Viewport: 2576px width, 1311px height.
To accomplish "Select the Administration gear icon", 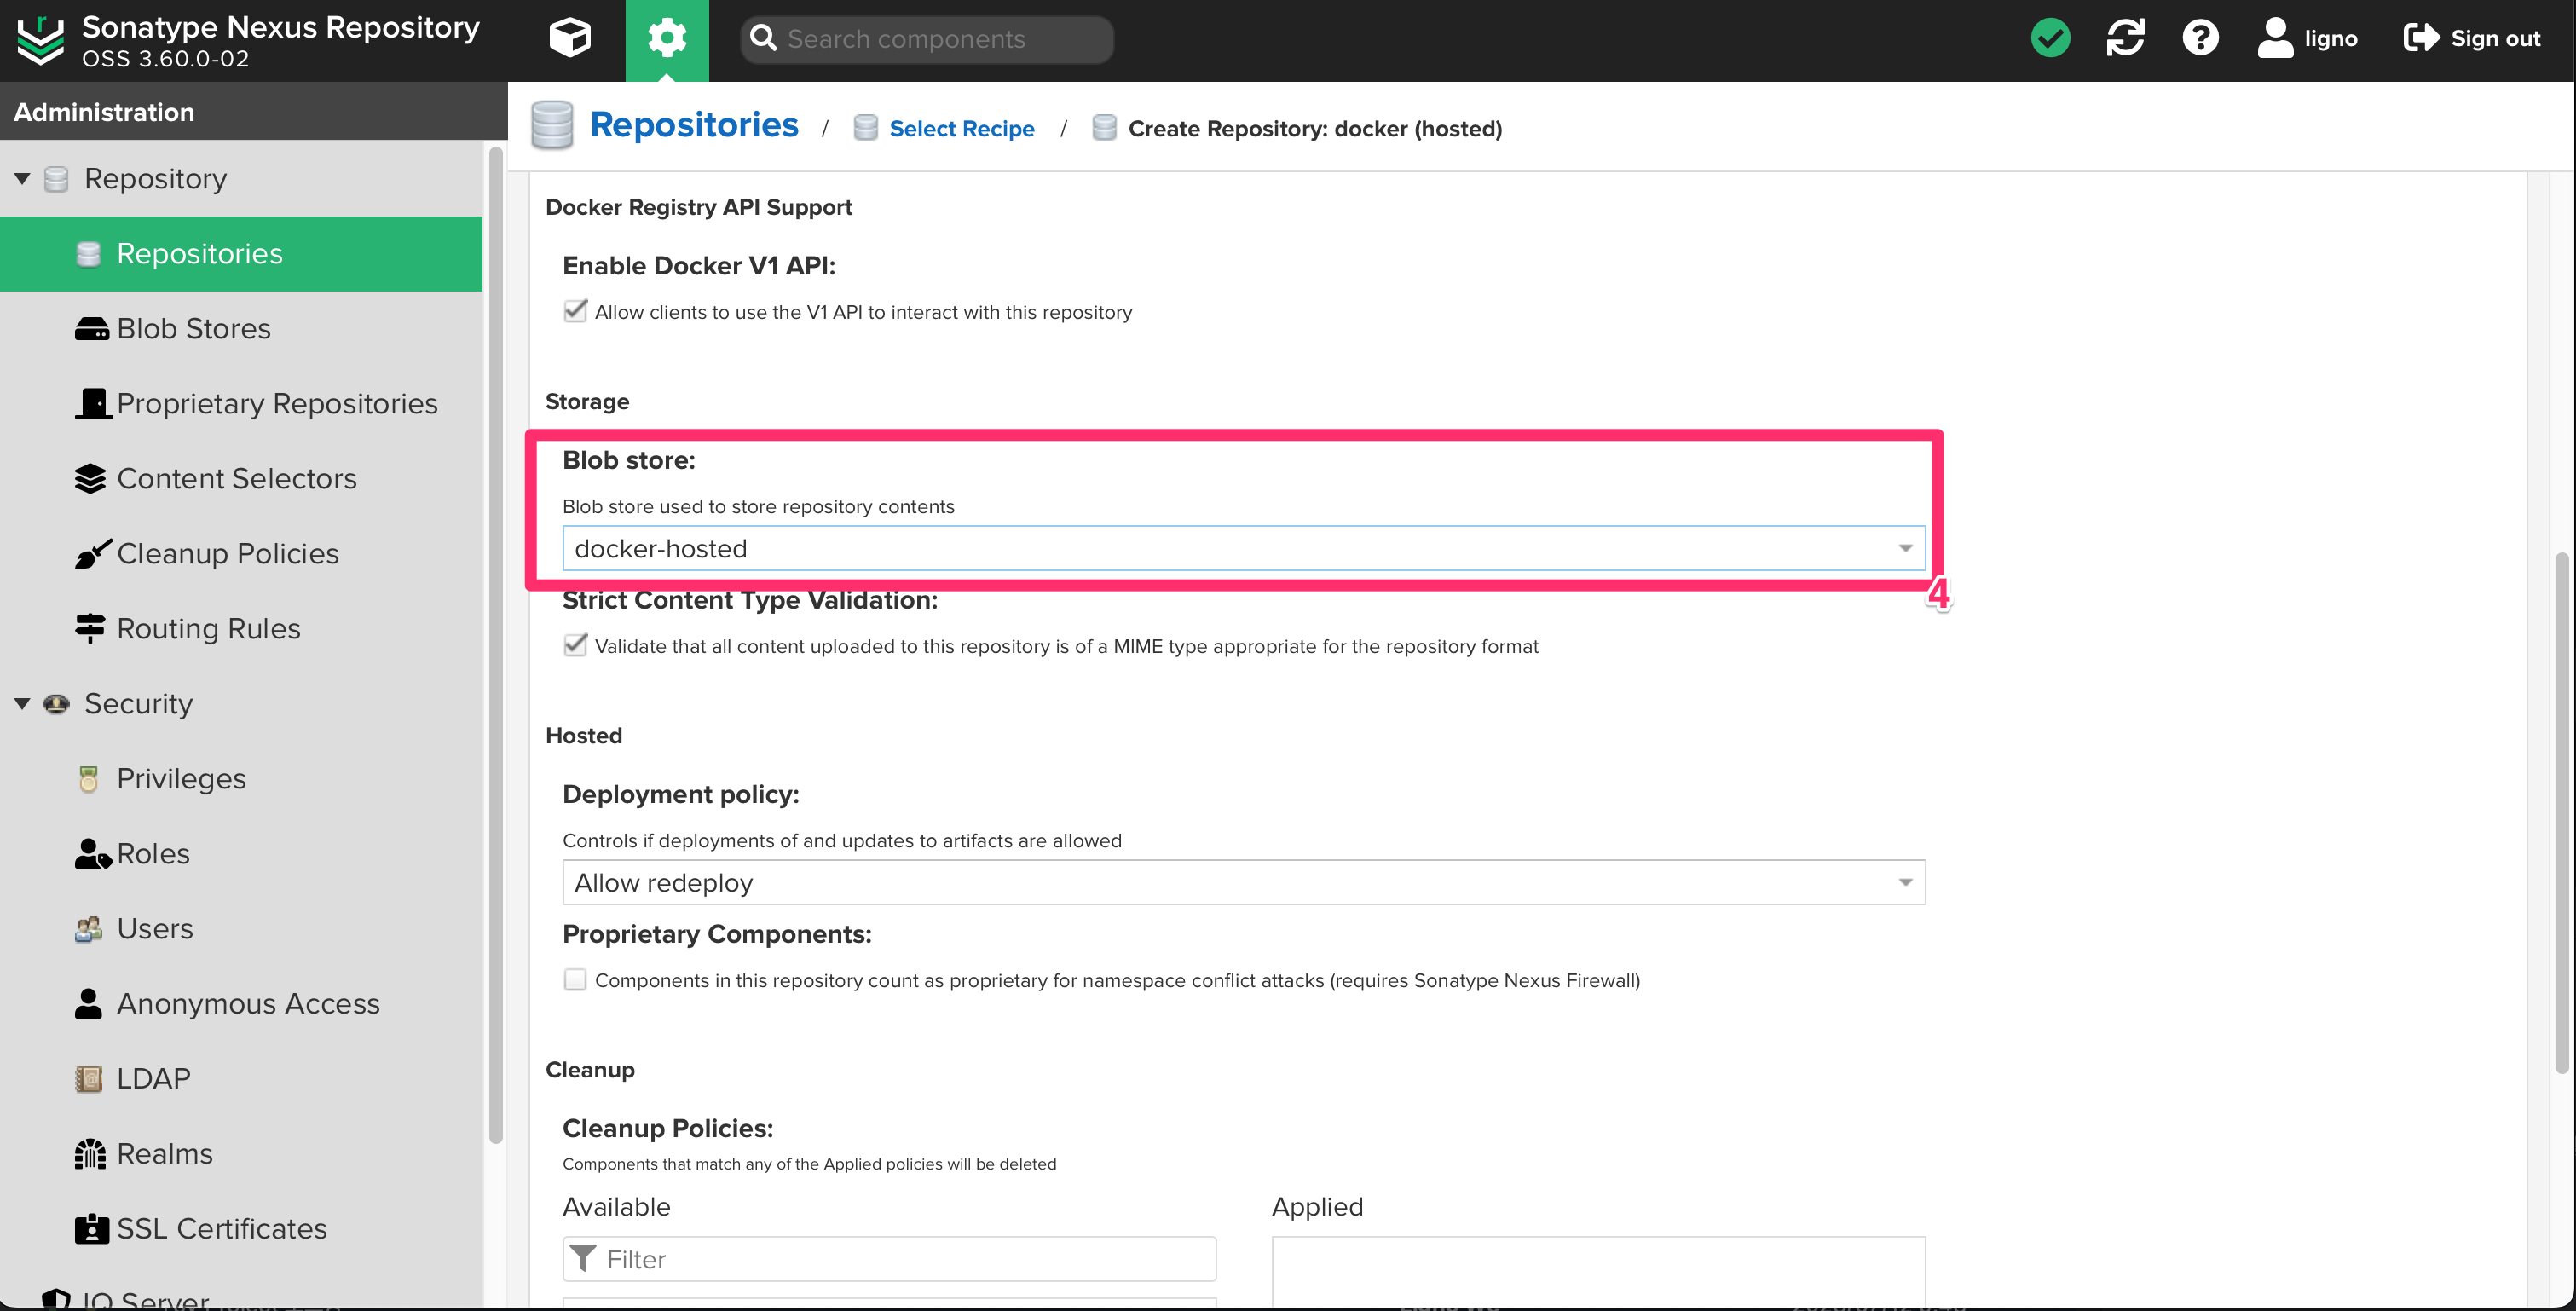I will pyautogui.click(x=666, y=38).
